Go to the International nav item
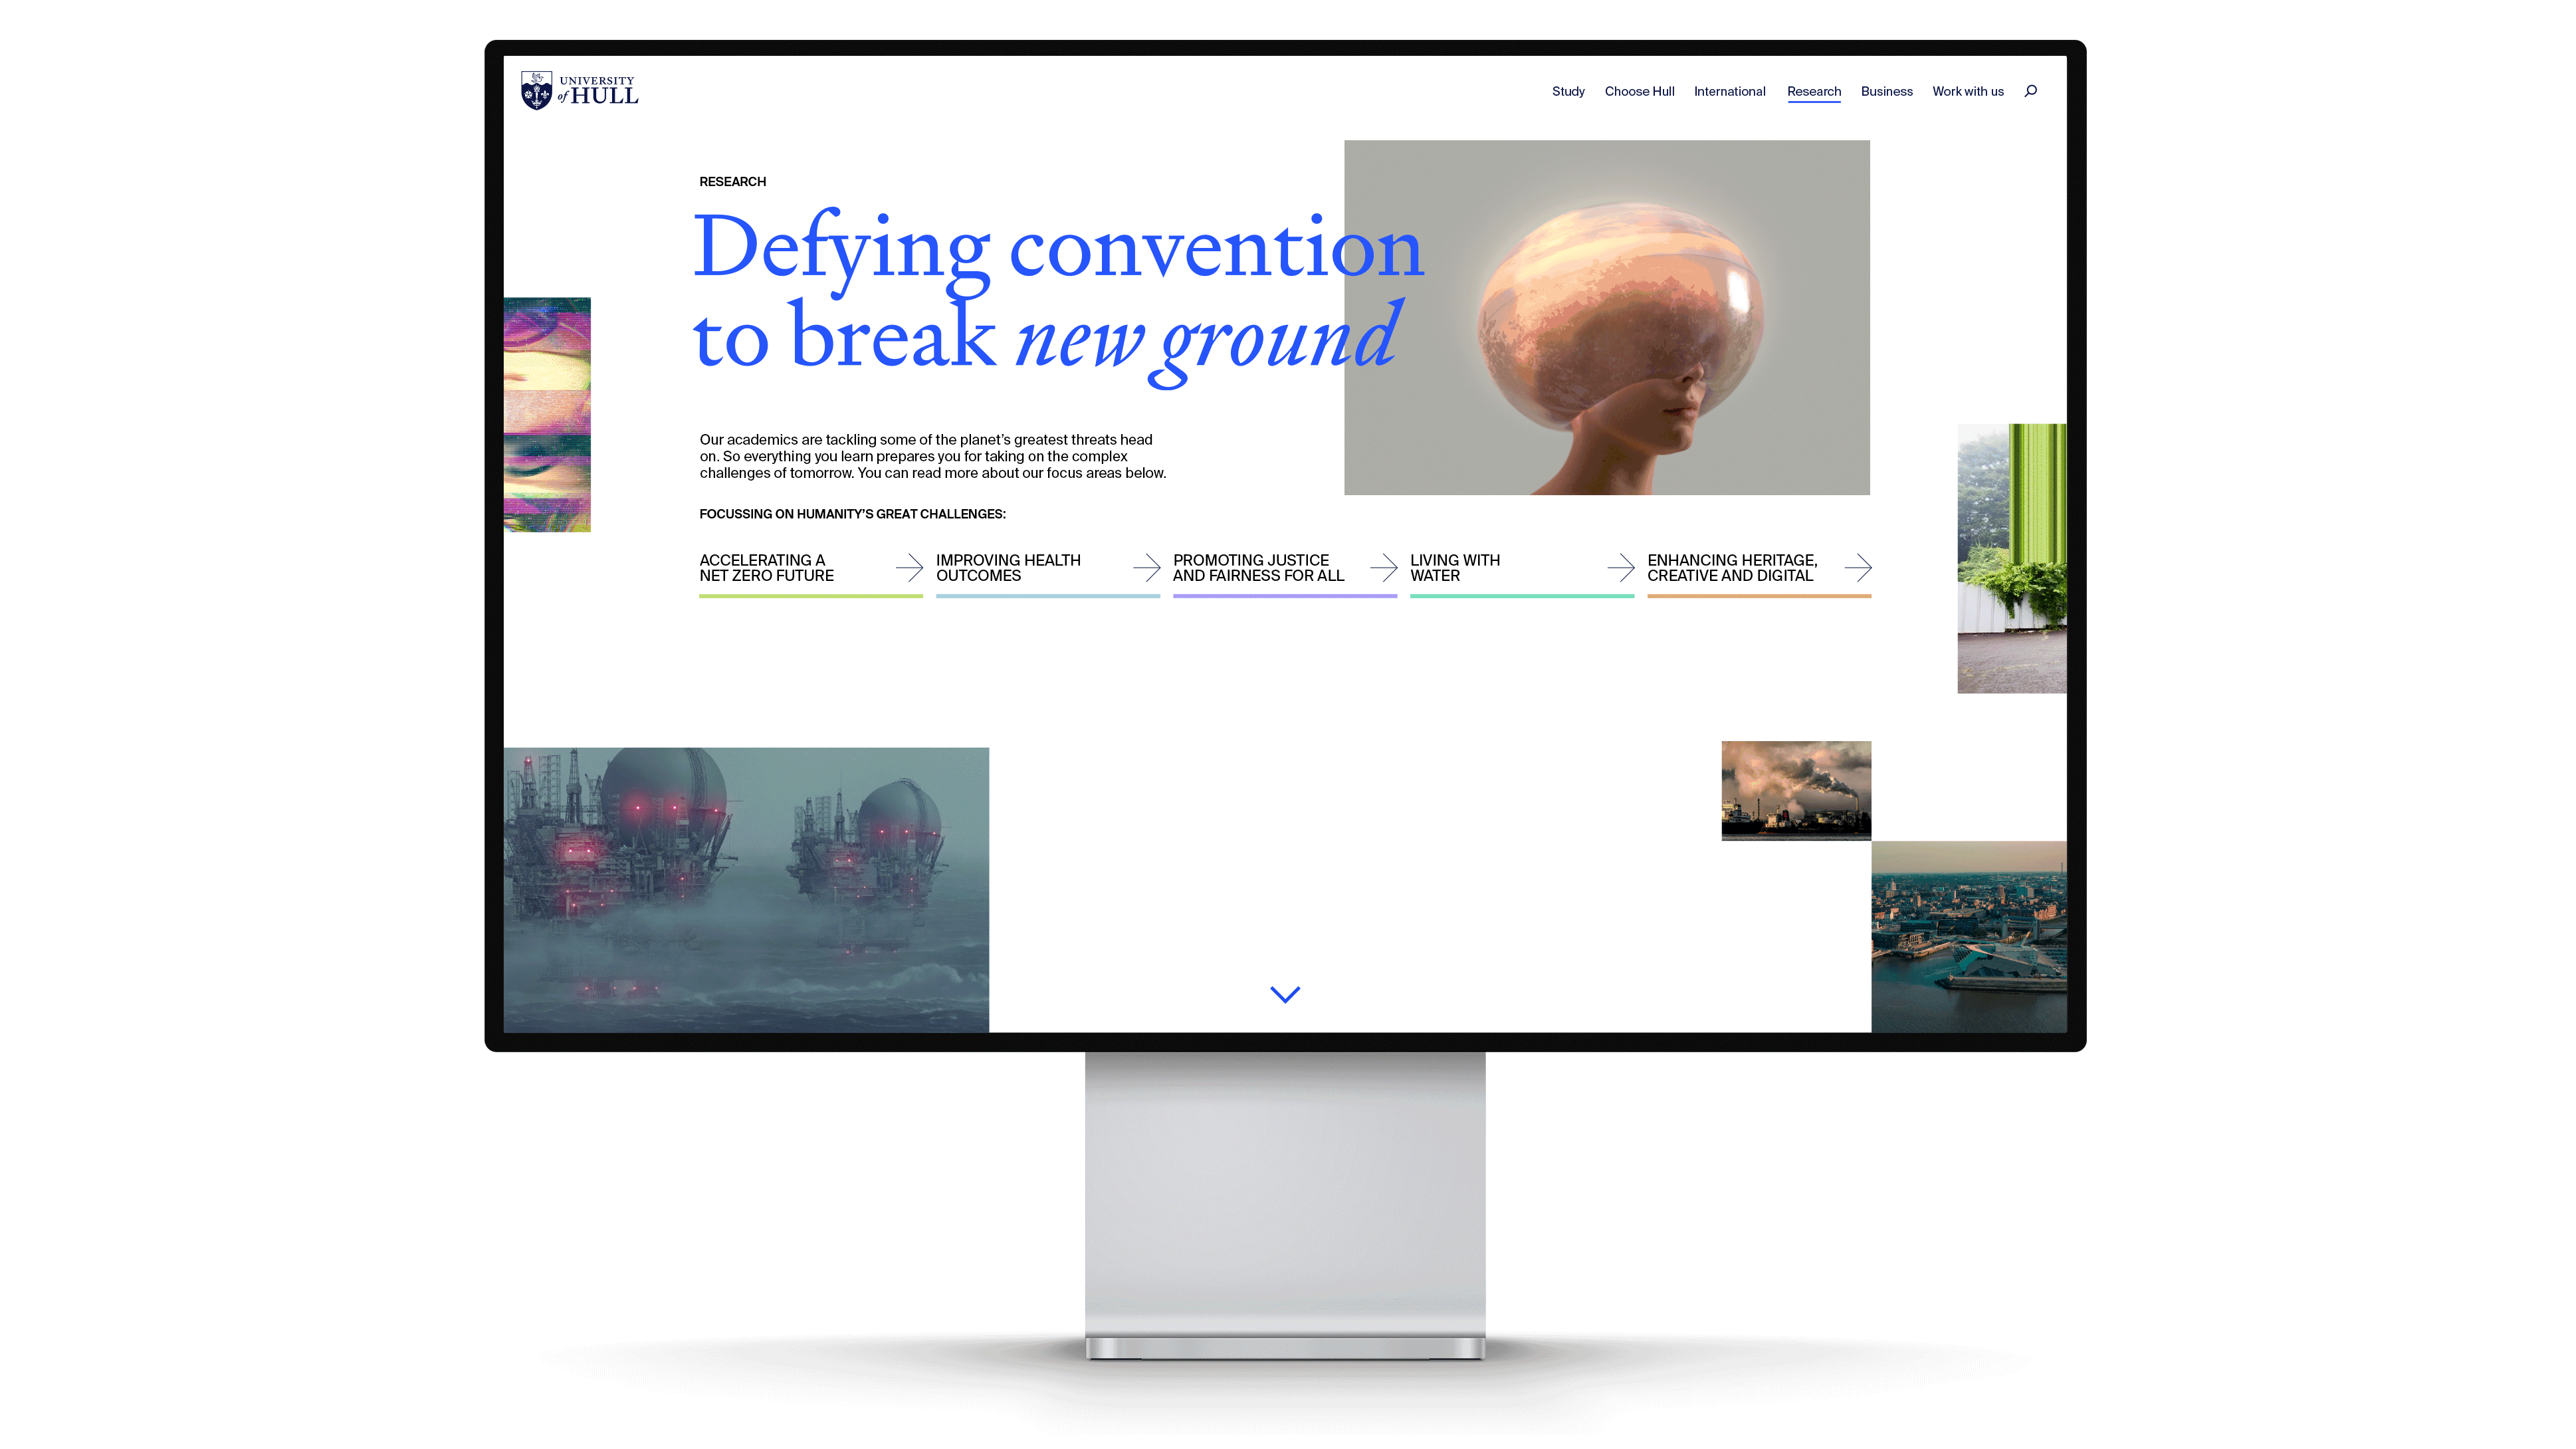This screenshot has width=2576, height=1449. [x=1729, y=91]
